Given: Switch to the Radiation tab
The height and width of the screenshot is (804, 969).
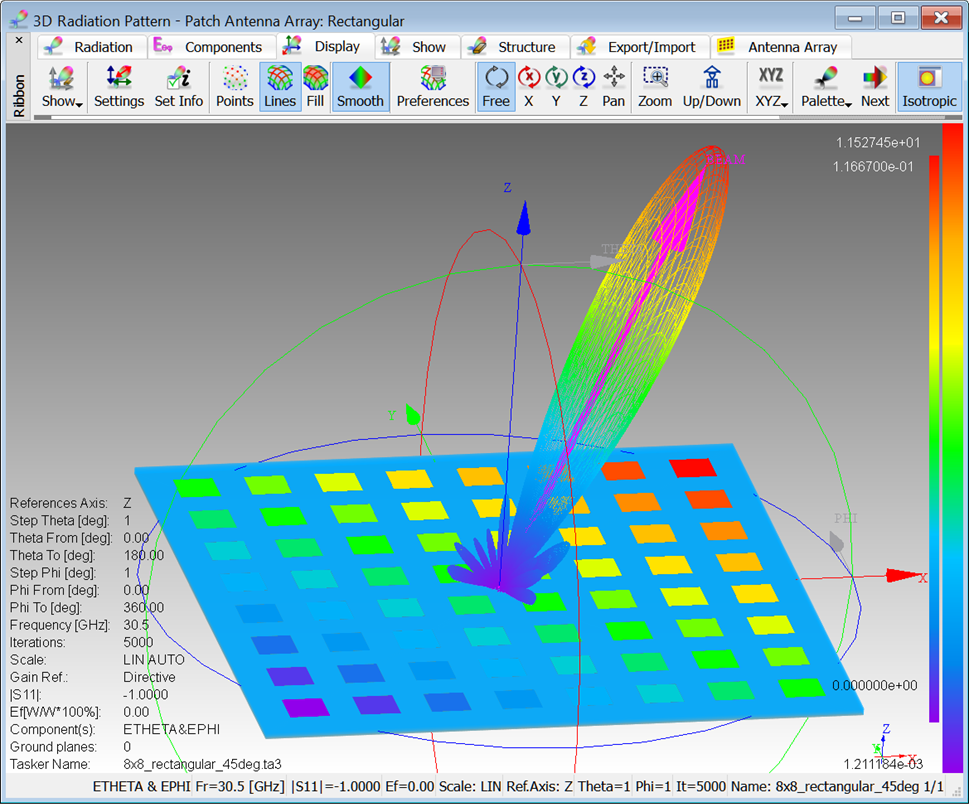Looking at the screenshot, I should coord(92,47).
